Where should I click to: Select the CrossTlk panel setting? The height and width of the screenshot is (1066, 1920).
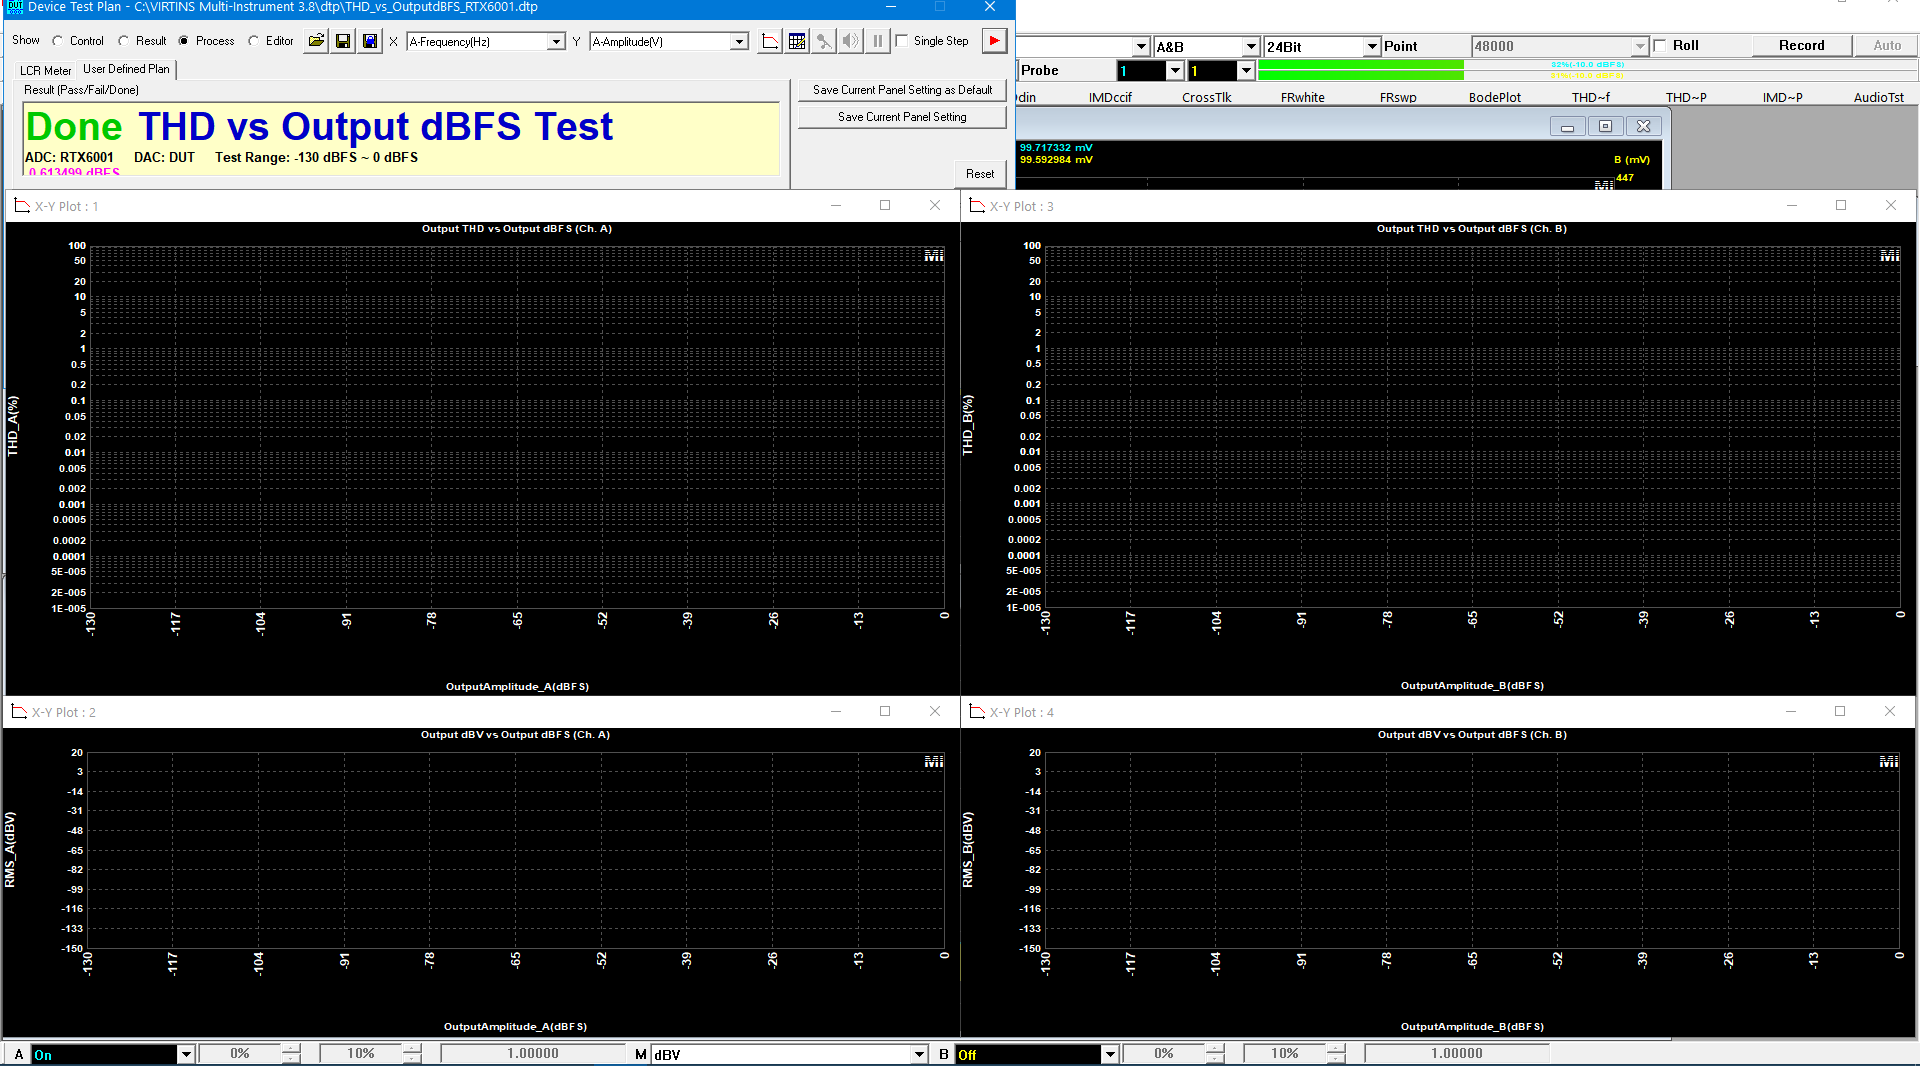click(1206, 97)
